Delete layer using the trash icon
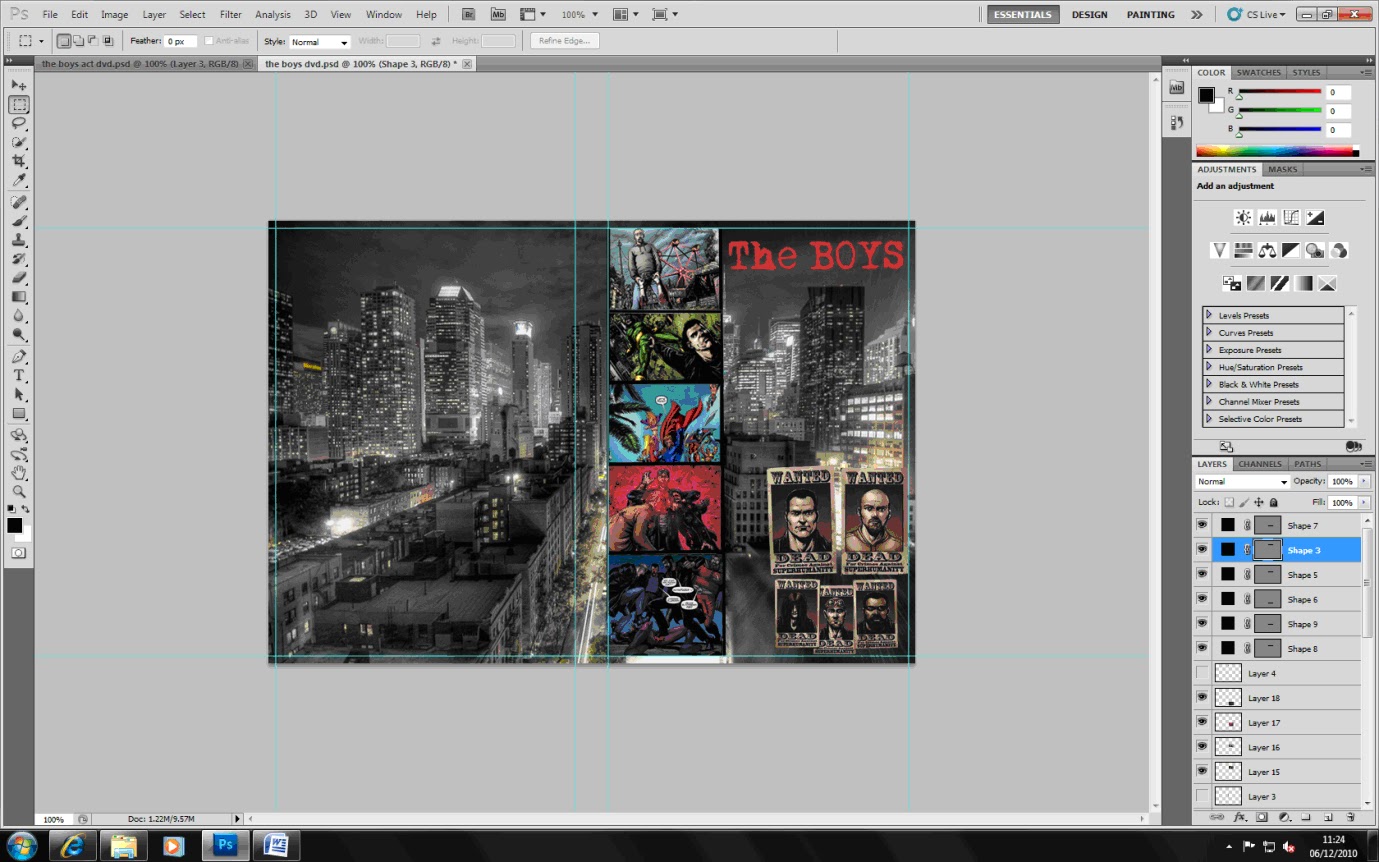This screenshot has width=1379, height=862. click(1350, 817)
